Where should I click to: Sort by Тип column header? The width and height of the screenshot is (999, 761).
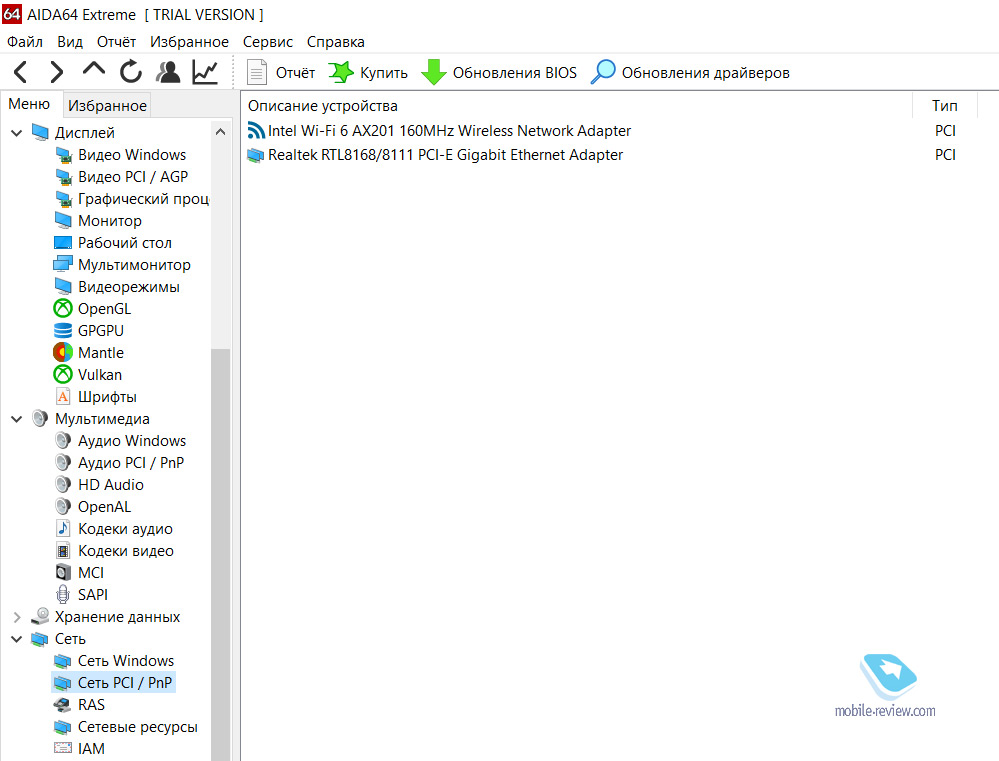(945, 106)
